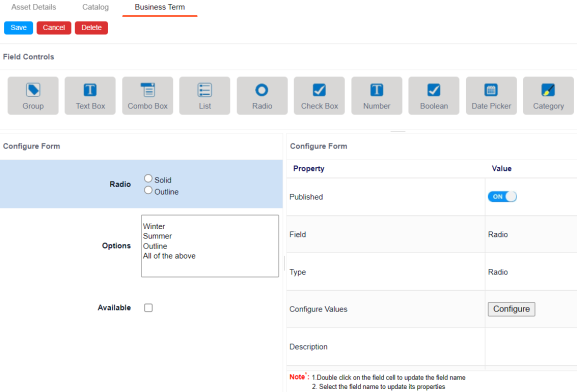Screen dimensions: 577x392
Task: Click the Published property label
Action: tap(306, 197)
